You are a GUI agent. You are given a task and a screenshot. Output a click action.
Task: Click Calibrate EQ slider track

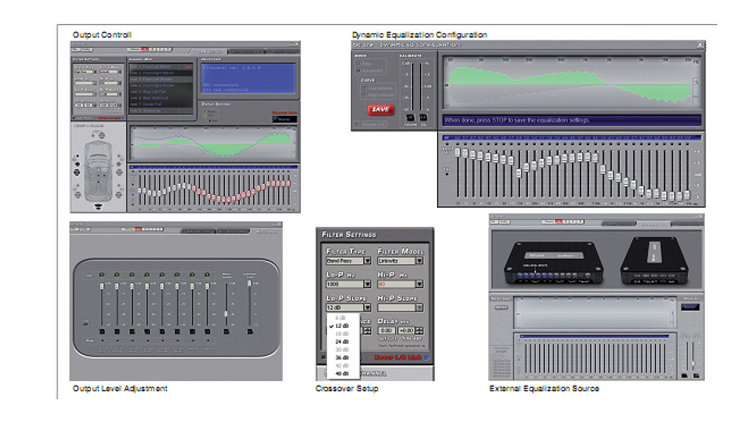[422, 86]
